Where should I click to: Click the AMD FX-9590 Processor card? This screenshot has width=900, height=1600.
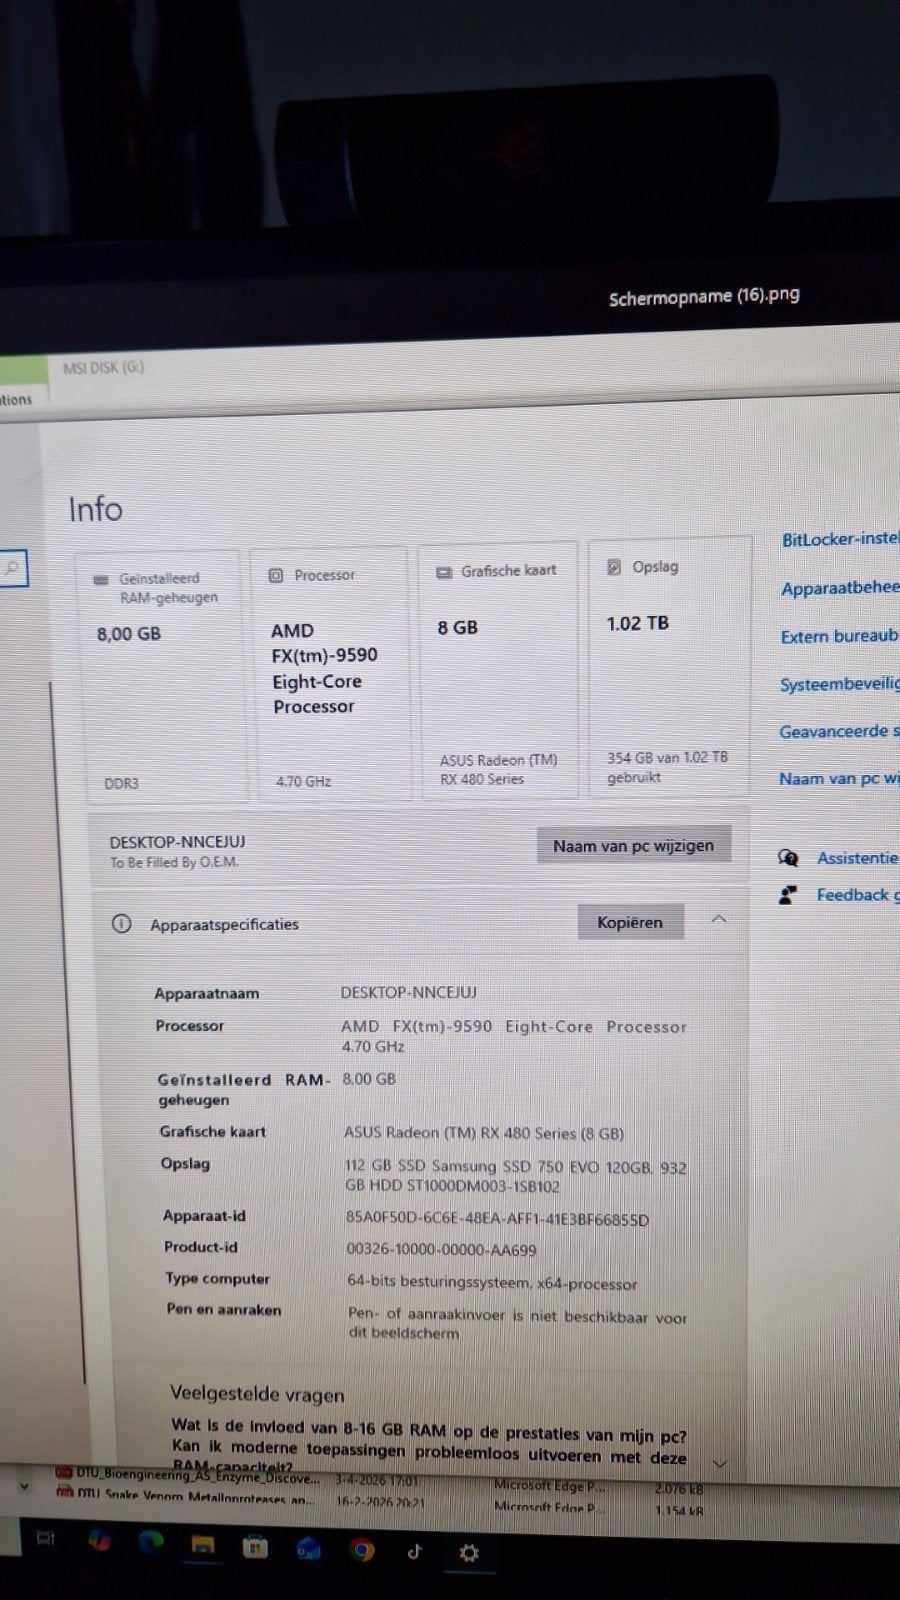(330, 673)
